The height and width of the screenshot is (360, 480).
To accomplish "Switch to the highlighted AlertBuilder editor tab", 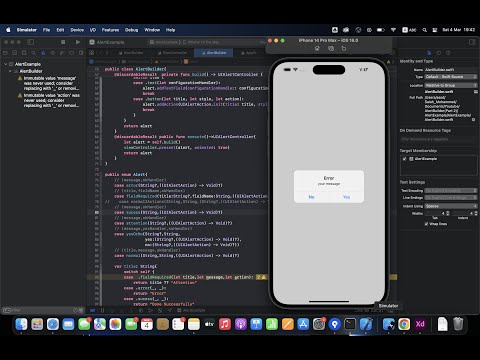I will pos(213,53).
